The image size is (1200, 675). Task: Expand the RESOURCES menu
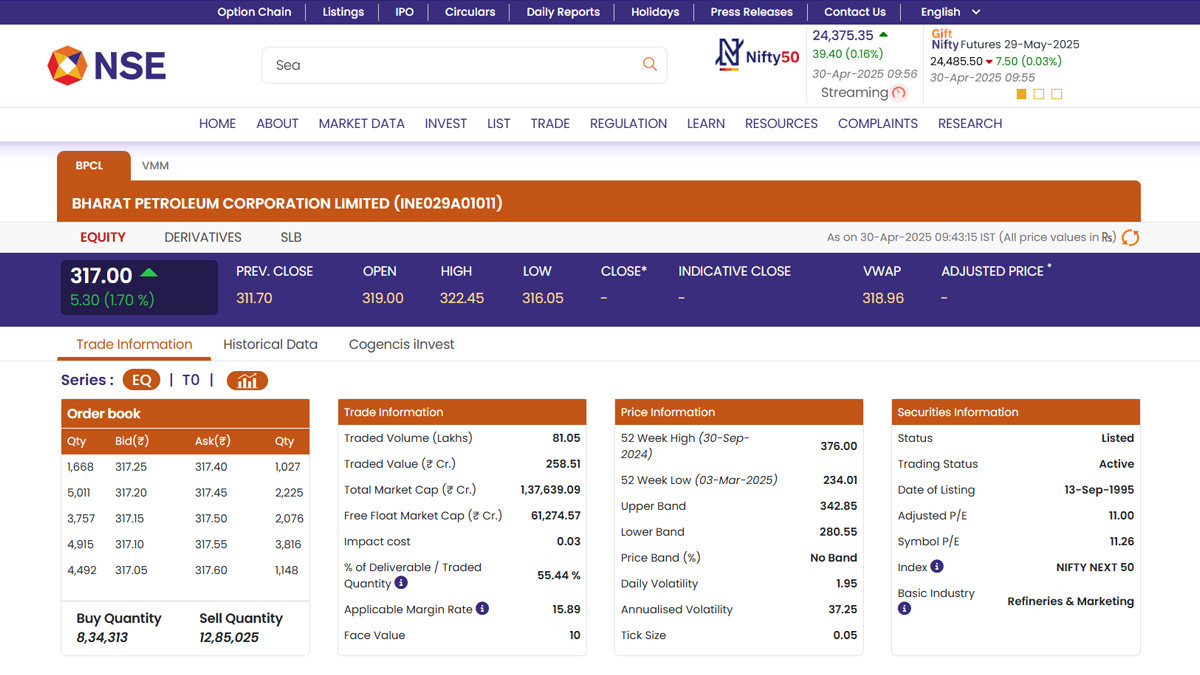(x=781, y=124)
